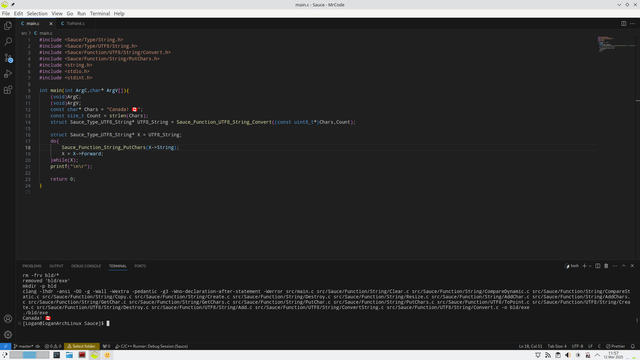This screenshot has height=360, width=640.
Task: Close the terminal panel
Action: (632, 266)
